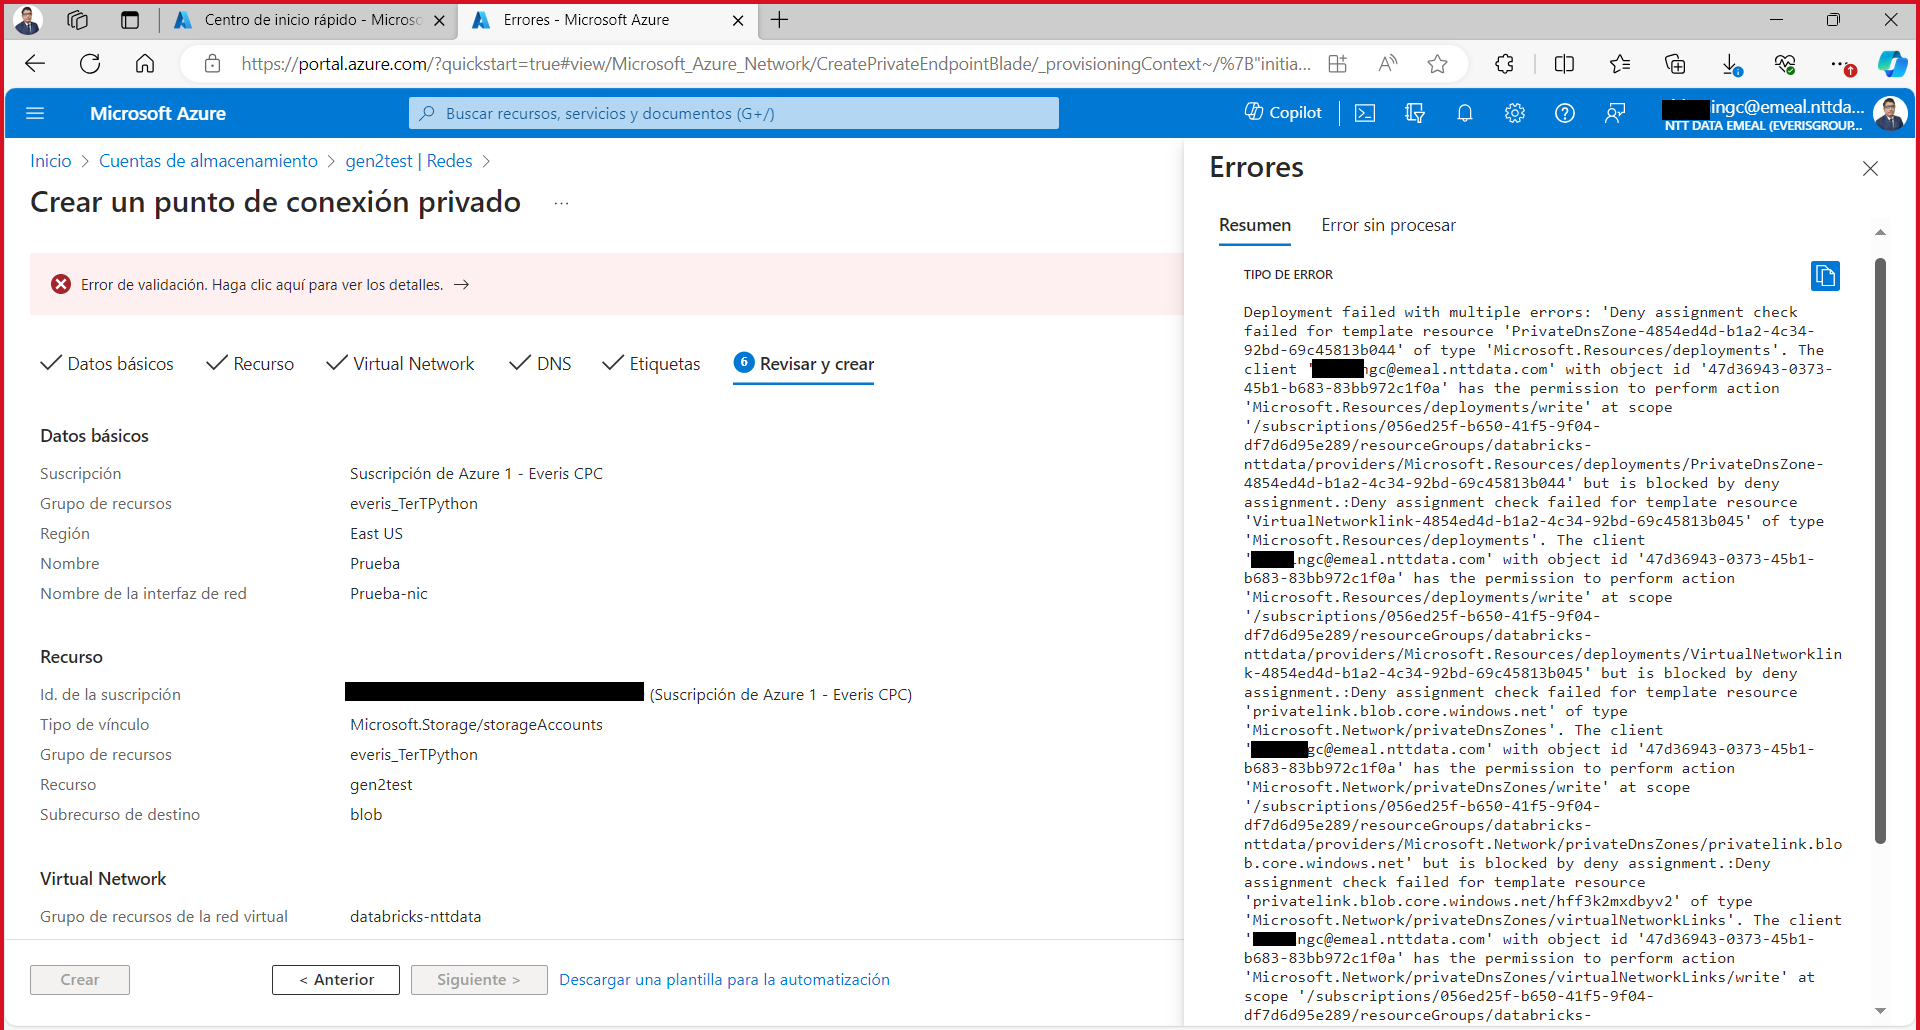The width and height of the screenshot is (1920, 1030).
Task: Open the help question mark icon
Action: 1565,112
